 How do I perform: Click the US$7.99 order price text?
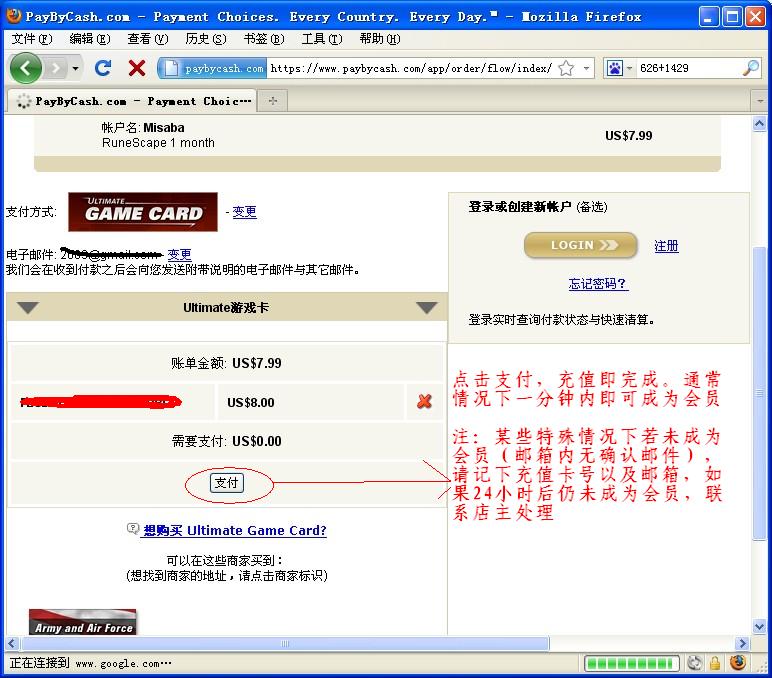click(629, 136)
